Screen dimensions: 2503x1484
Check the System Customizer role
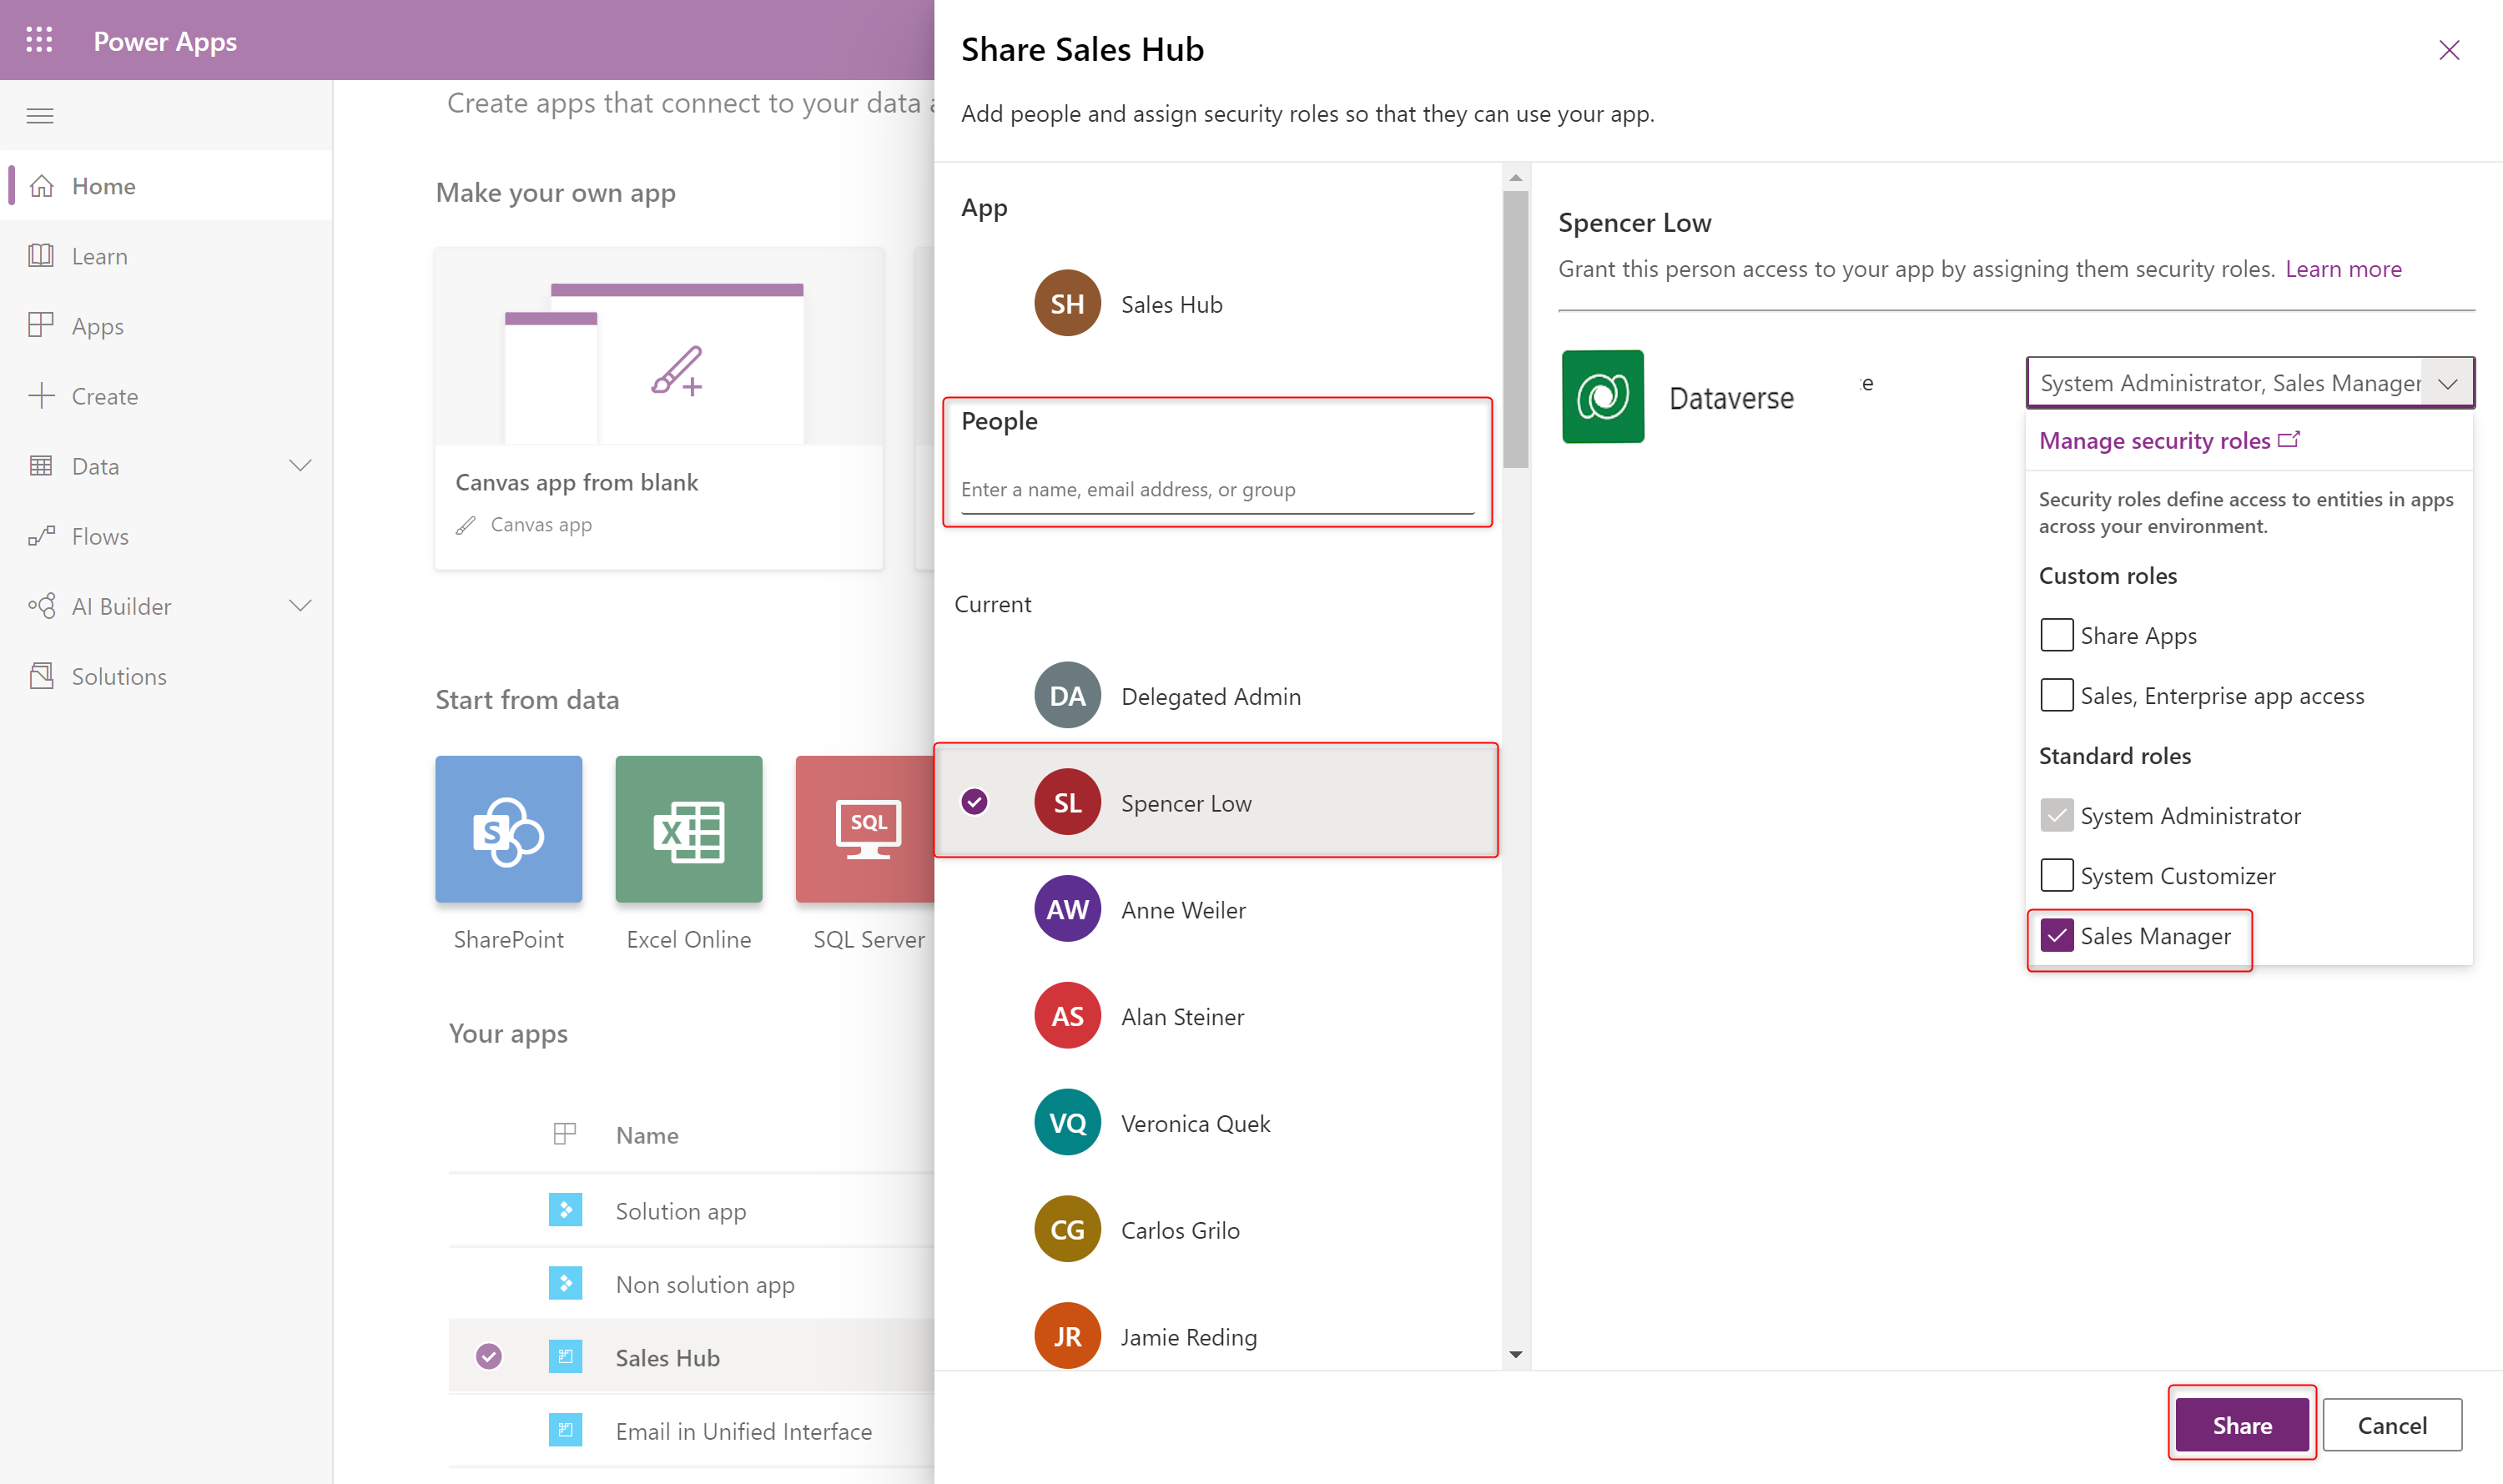[2054, 874]
